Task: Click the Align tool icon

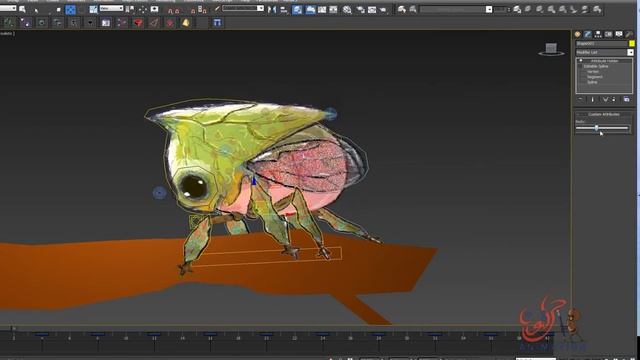Action: 284,9
